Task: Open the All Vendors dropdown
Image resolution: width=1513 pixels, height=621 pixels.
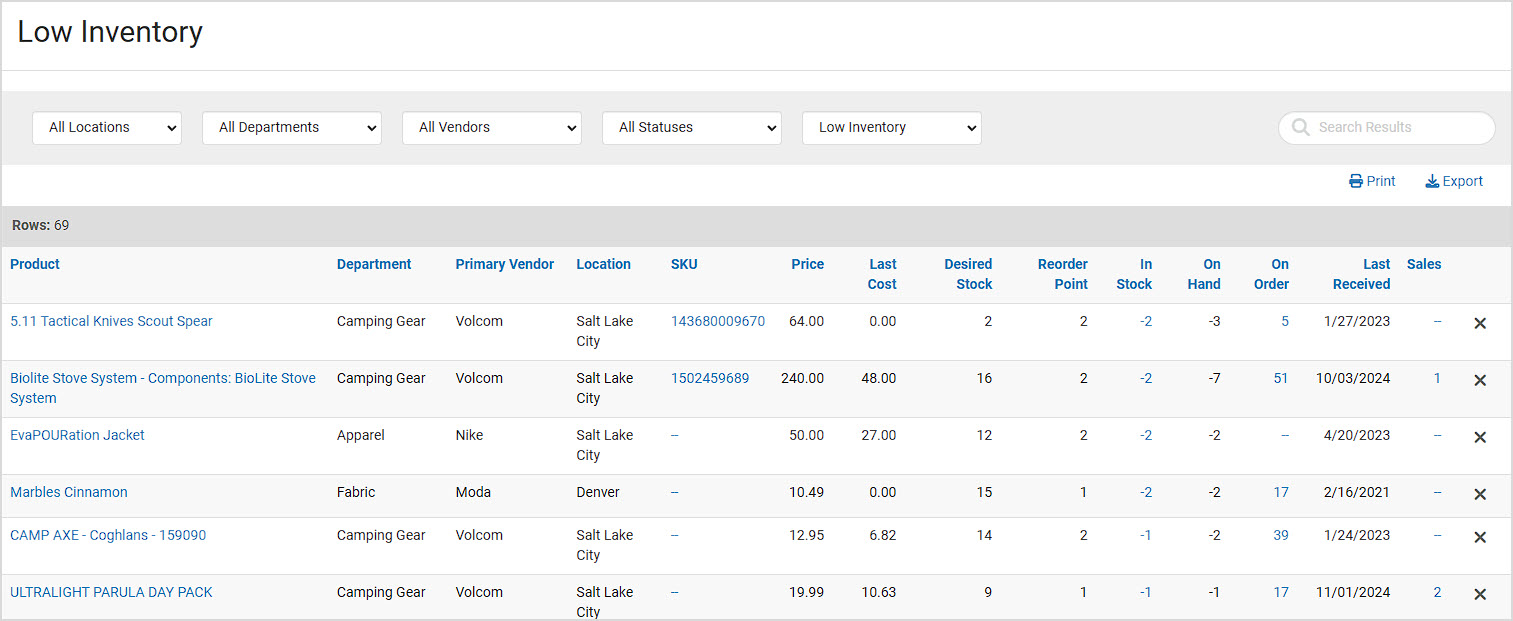Action: pyautogui.click(x=492, y=128)
